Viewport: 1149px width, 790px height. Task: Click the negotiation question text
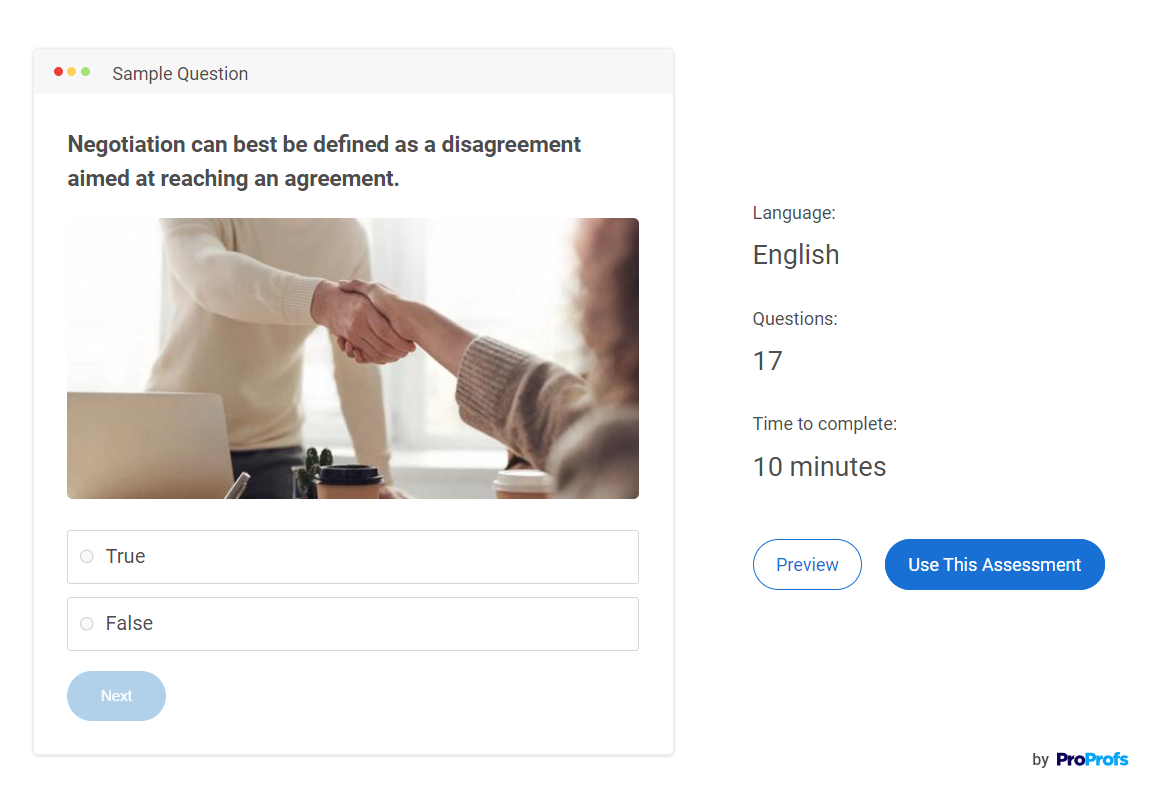click(x=324, y=161)
